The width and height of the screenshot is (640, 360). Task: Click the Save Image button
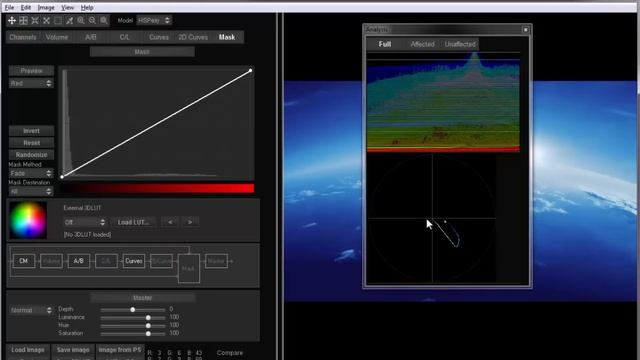pos(73,350)
